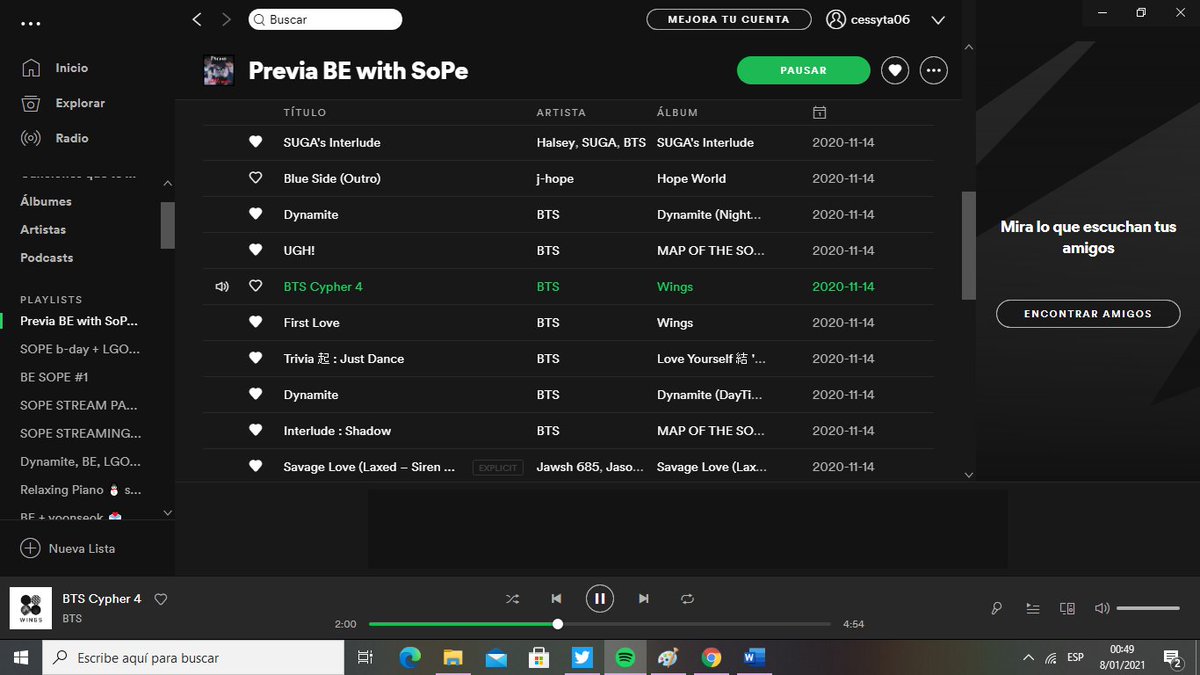This screenshot has width=1200, height=675.
Task: Click the Wings album cover thumbnail
Action: tap(31, 608)
